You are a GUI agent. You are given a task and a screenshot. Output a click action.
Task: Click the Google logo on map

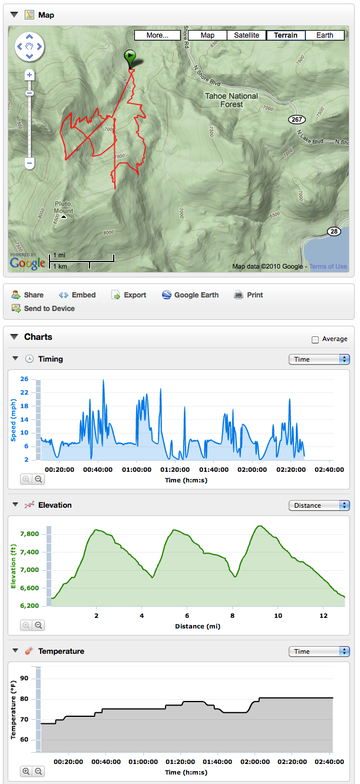point(27,262)
